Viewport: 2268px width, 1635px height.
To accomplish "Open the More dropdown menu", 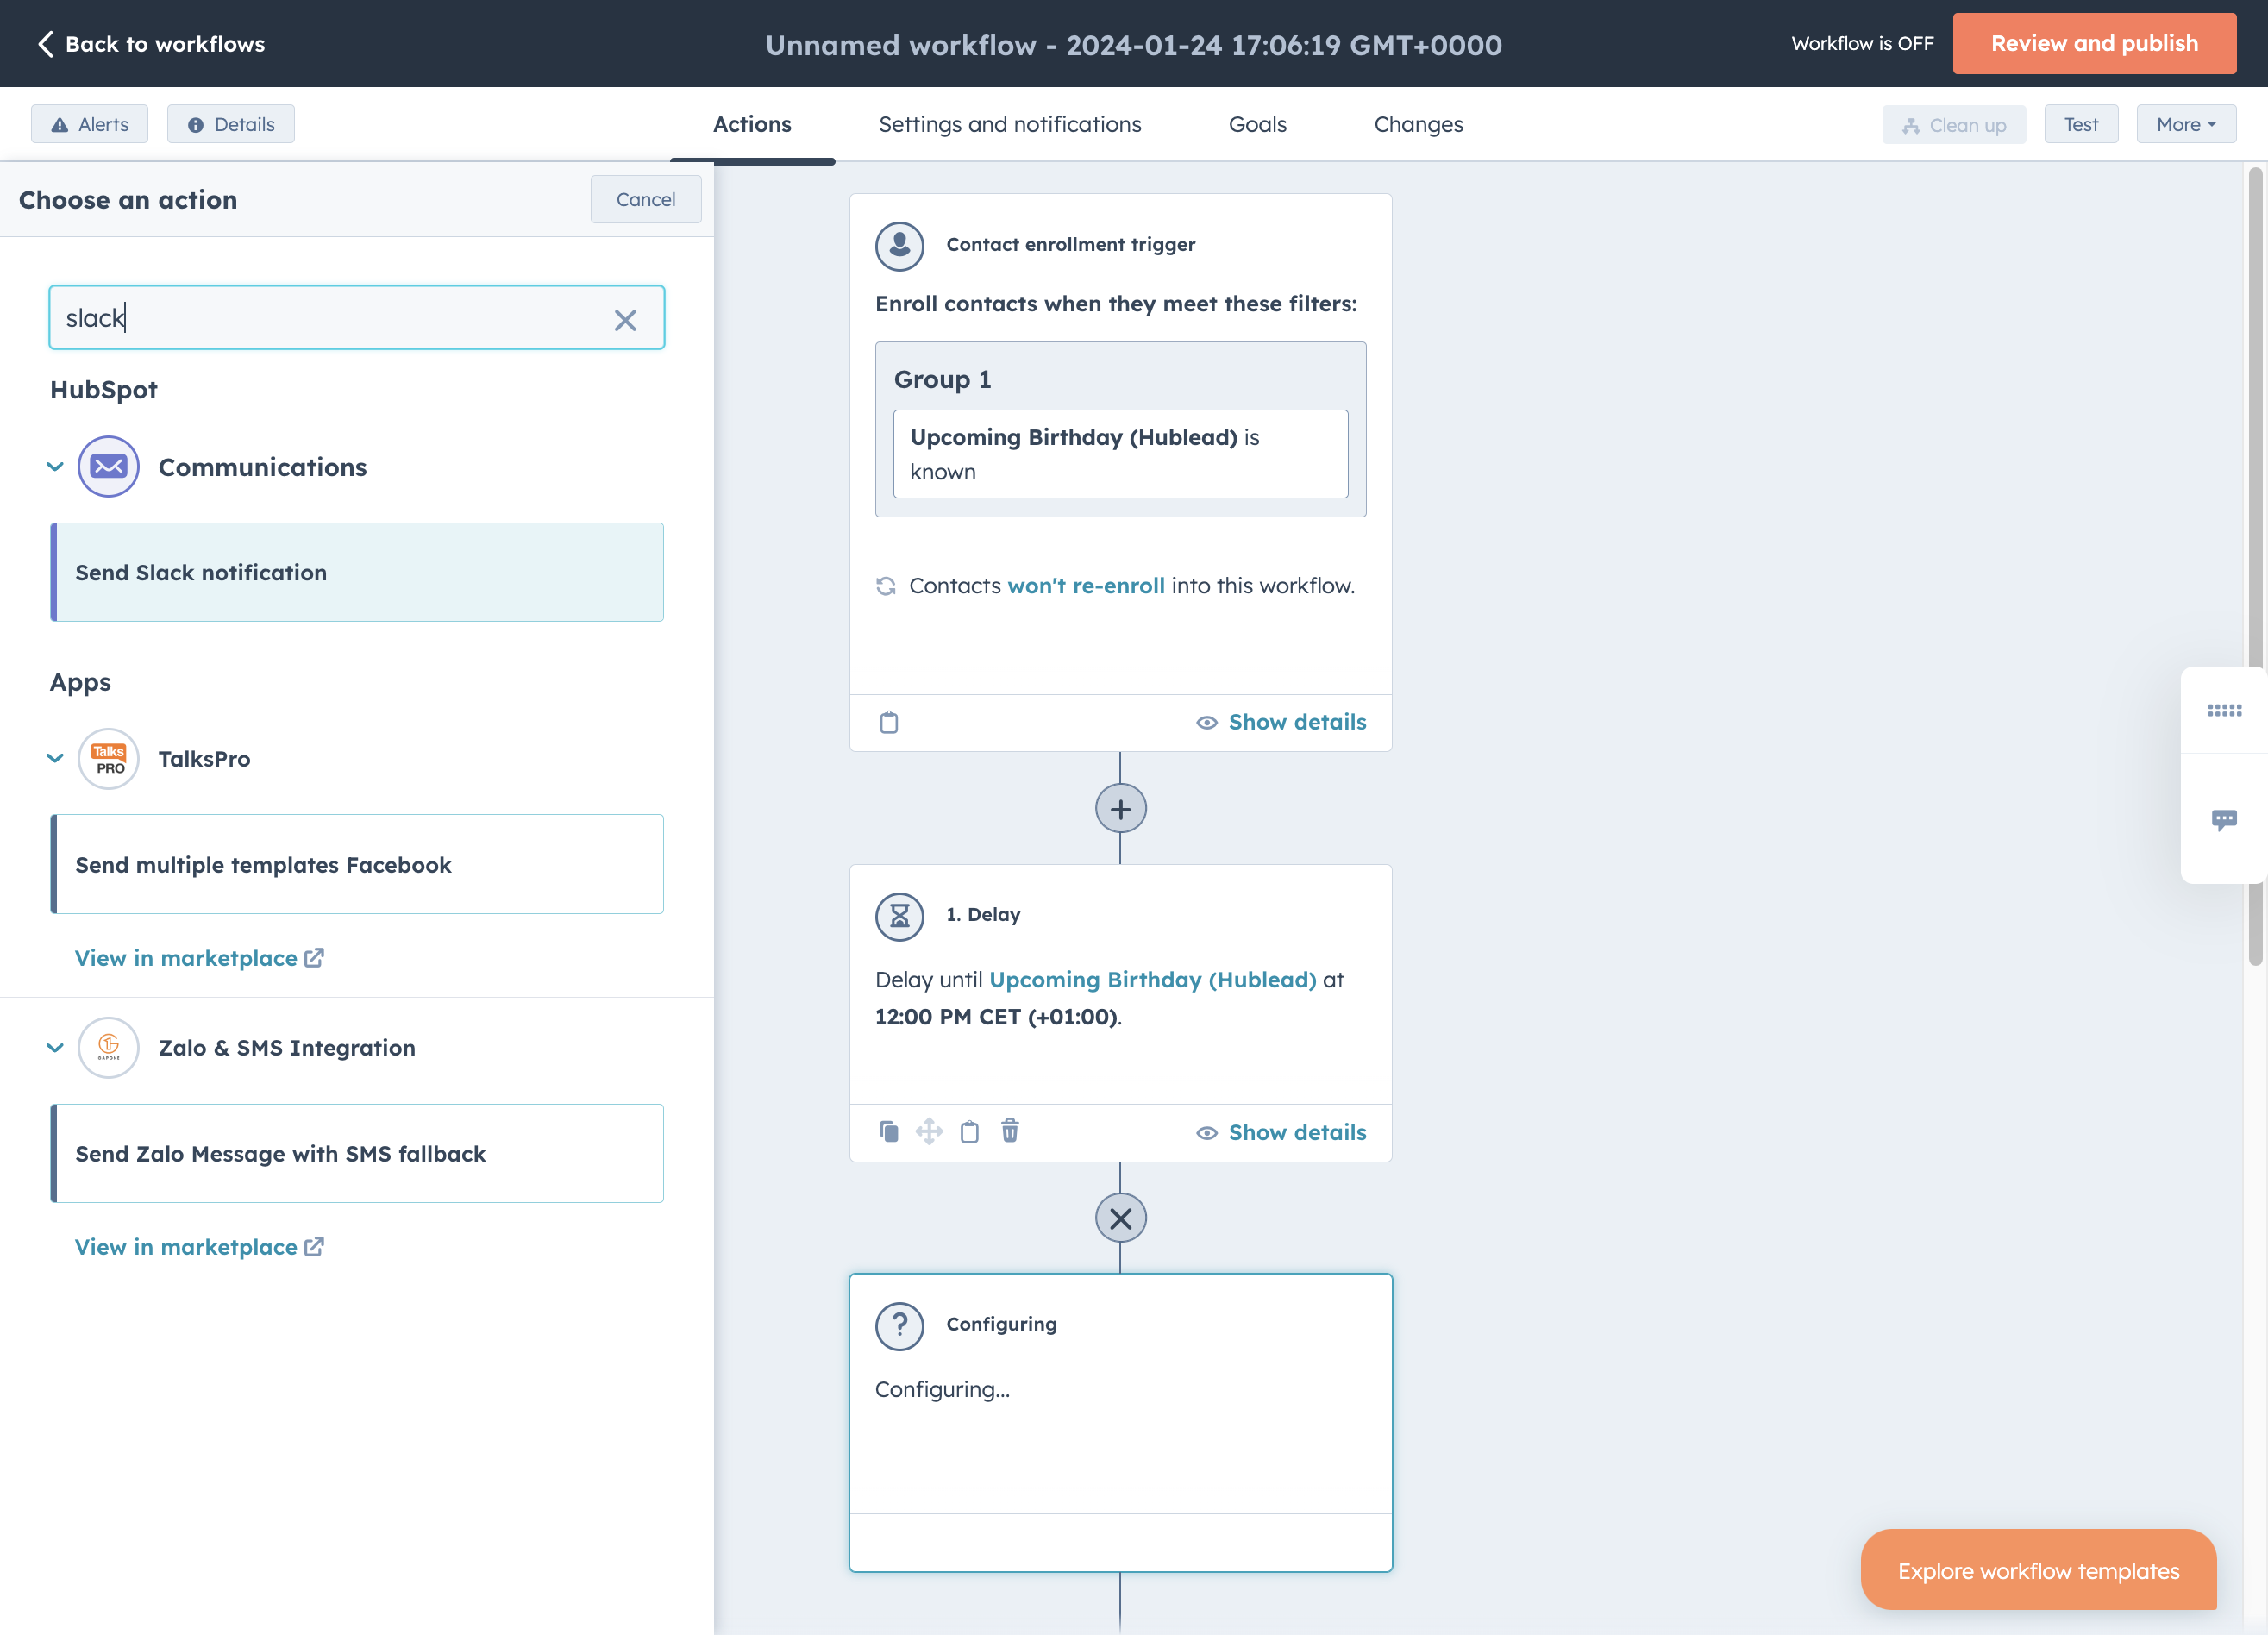I will [2185, 125].
